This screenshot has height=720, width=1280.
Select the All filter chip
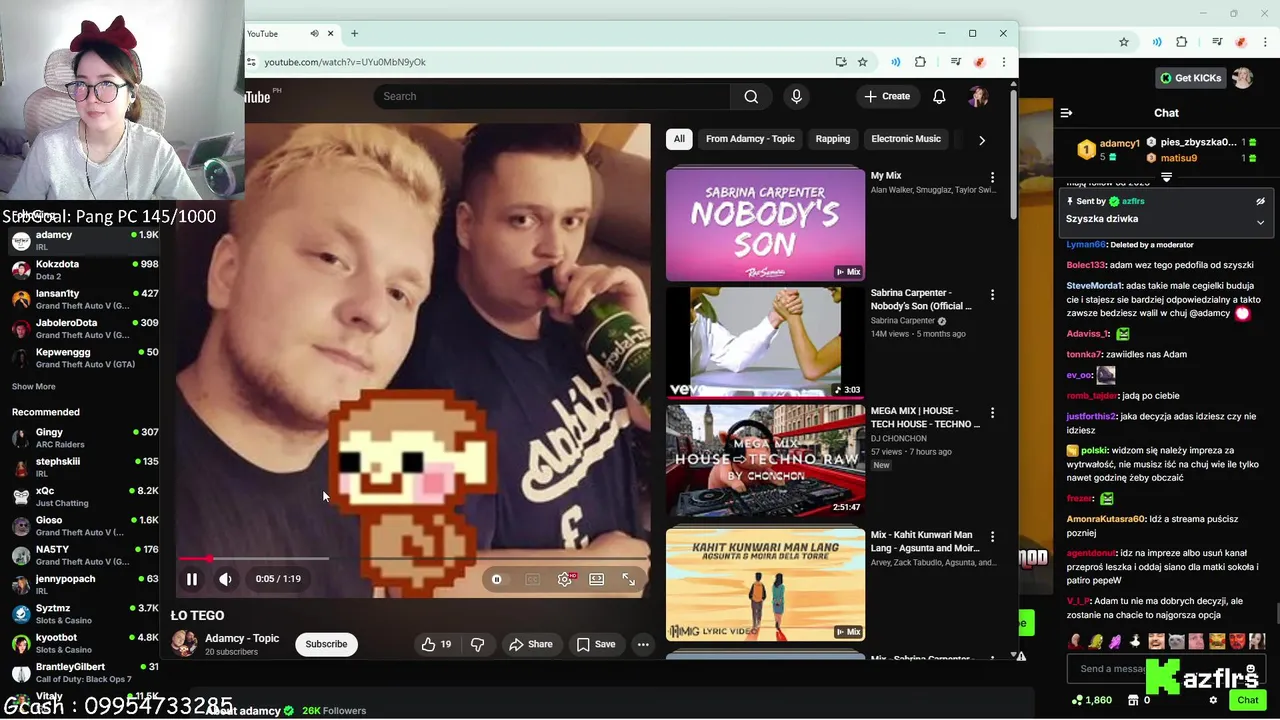679,139
